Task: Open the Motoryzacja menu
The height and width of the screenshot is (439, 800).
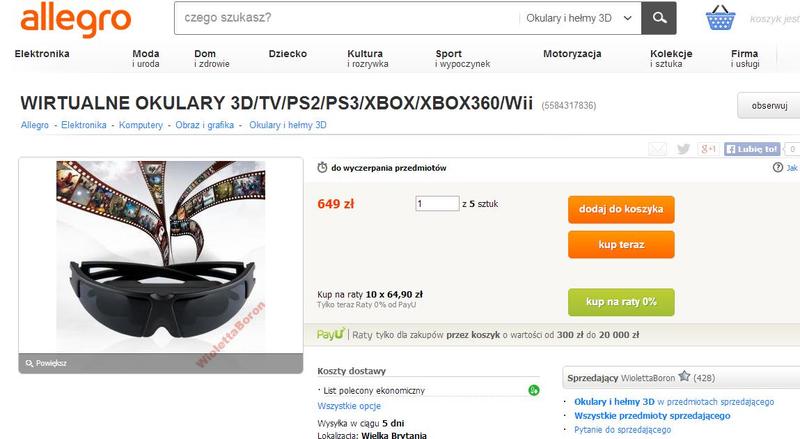Action: click(572, 54)
